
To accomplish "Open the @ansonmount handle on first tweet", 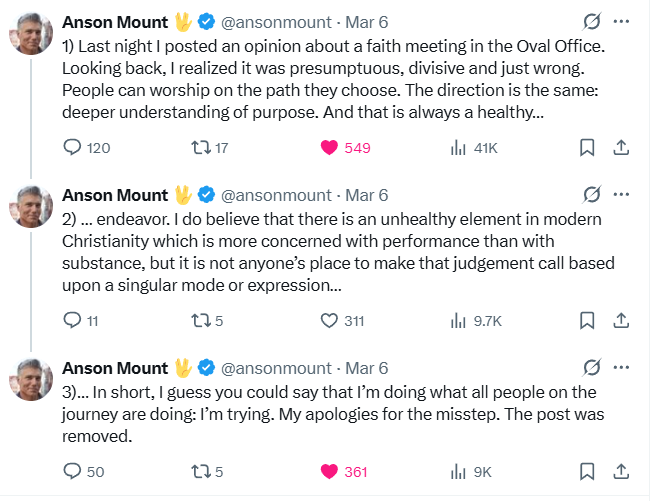I will click(275, 21).
